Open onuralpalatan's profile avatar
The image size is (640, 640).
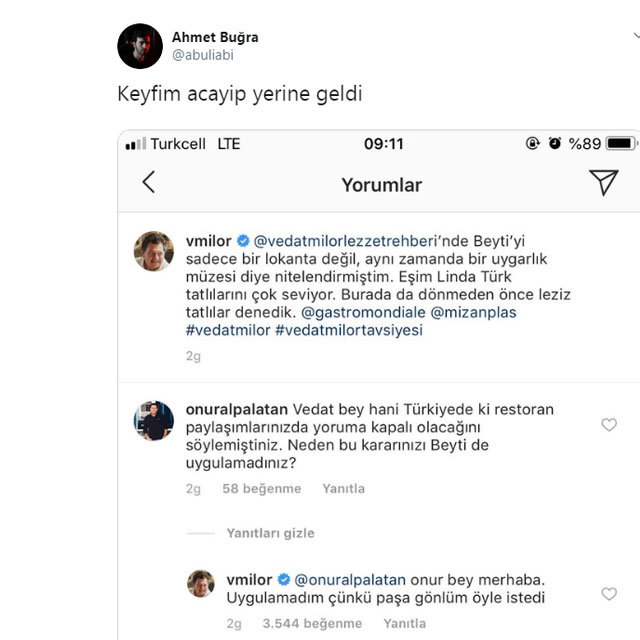click(x=154, y=421)
